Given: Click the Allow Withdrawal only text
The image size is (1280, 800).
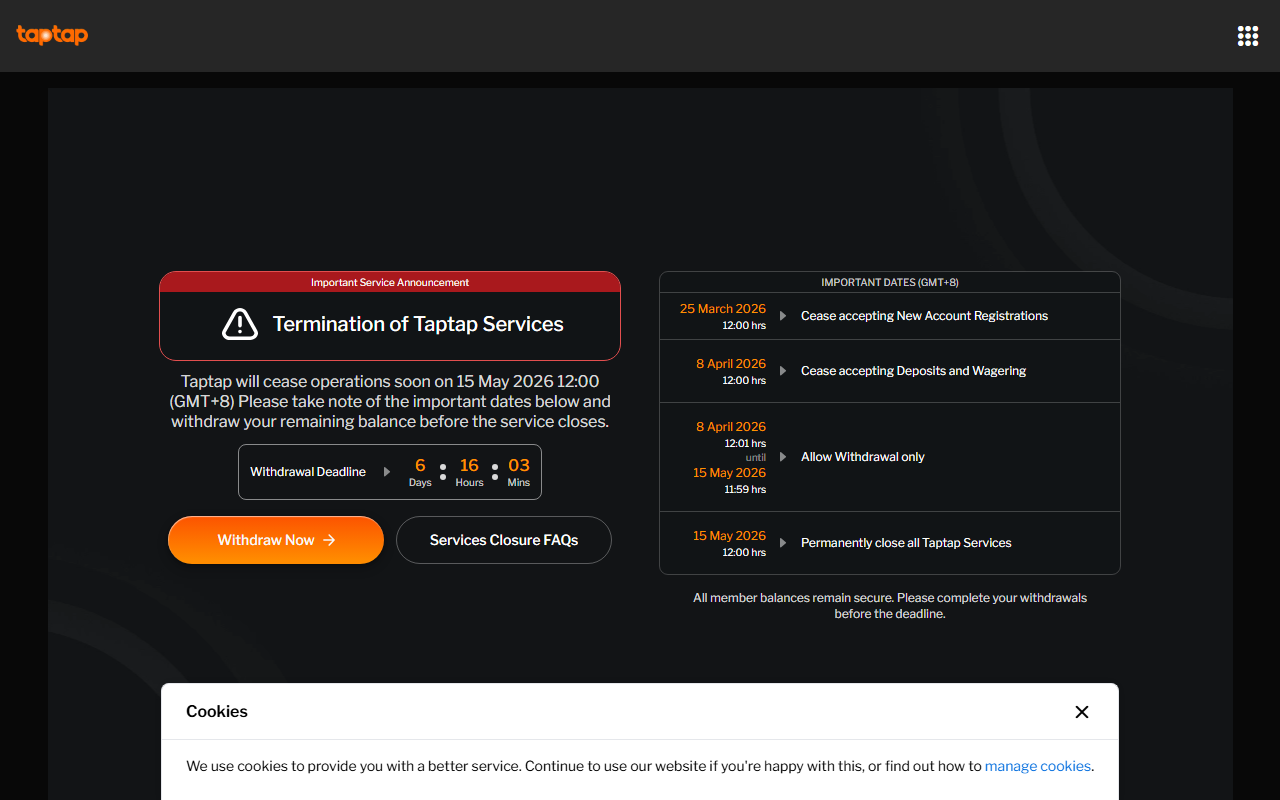Looking at the screenshot, I should coord(863,457).
